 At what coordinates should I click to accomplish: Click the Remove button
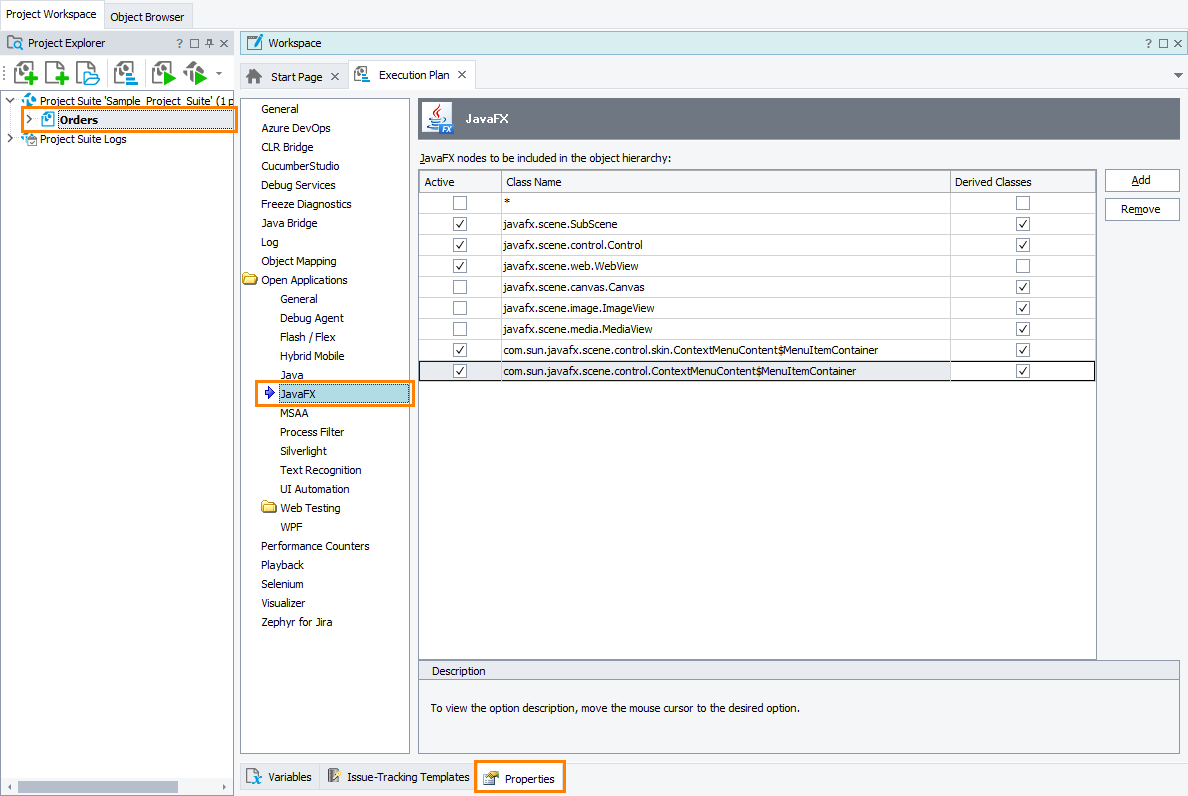pyautogui.click(x=1141, y=209)
